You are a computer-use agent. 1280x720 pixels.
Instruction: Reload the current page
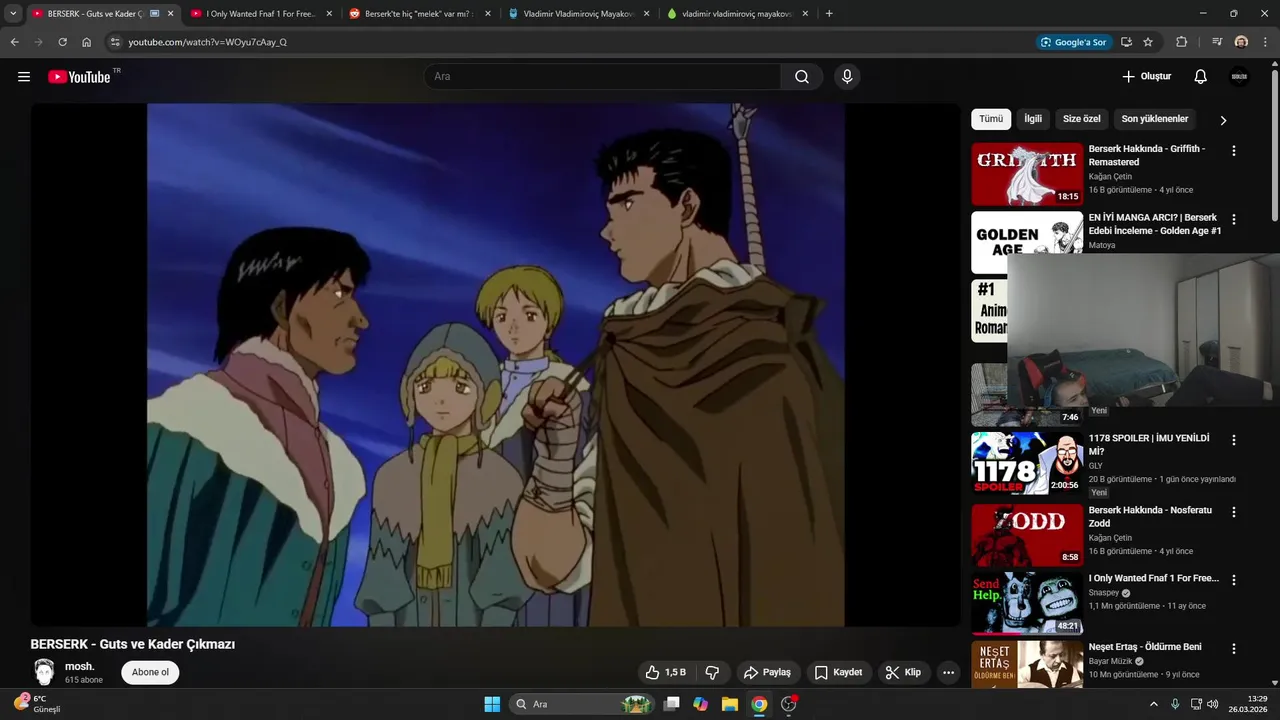[62, 42]
